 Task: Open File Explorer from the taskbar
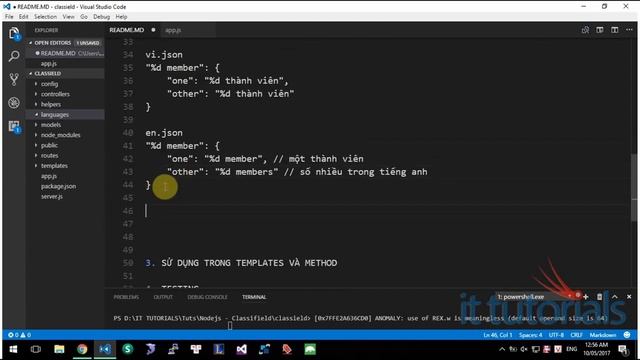point(59,349)
